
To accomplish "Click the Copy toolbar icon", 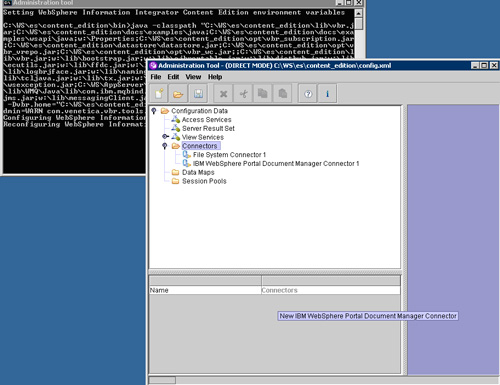I will pos(263,94).
